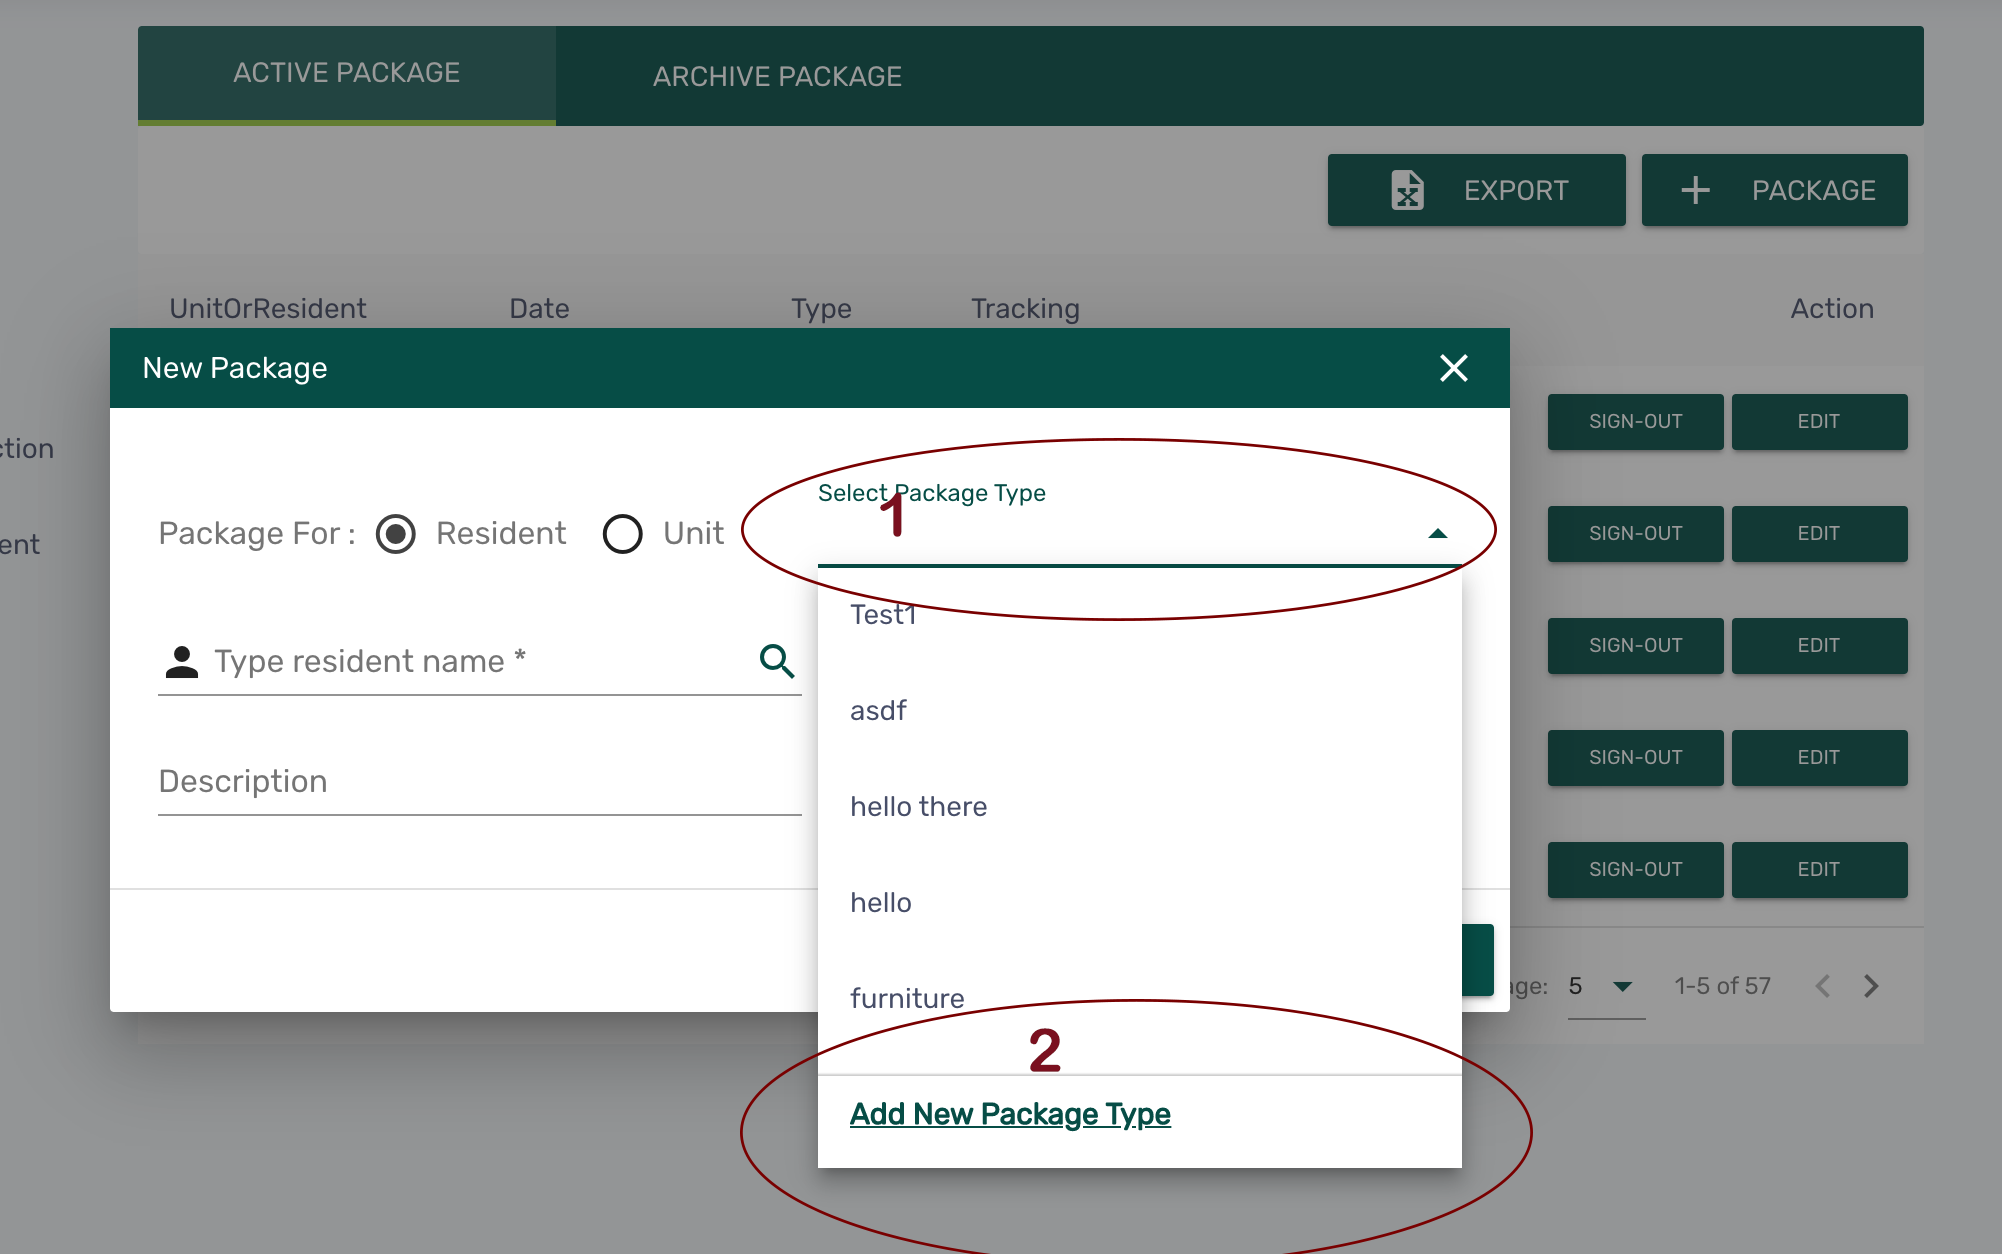Choose 'hello there' package type option
2002x1254 pixels.
tap(918, 807)
